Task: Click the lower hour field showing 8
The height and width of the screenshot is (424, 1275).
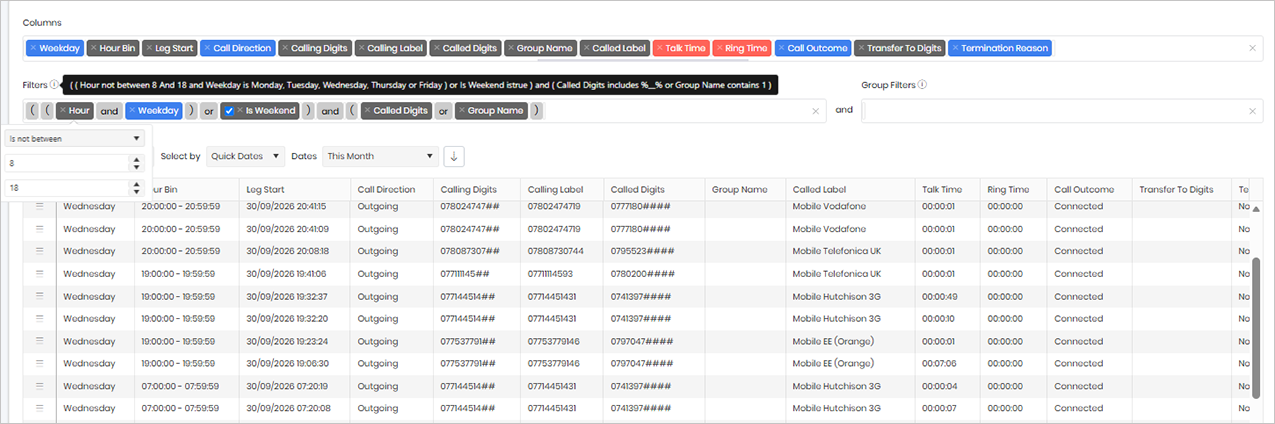Action: click(x=66, y=162)
